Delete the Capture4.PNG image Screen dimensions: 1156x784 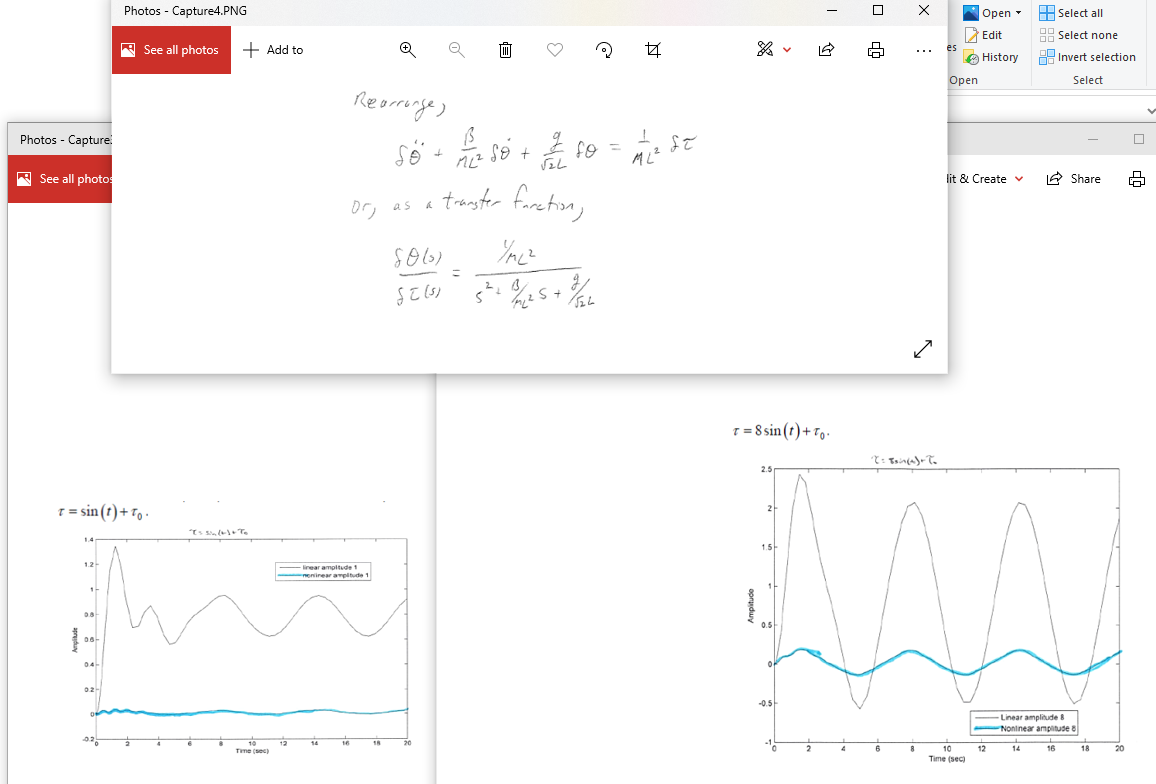[505, 49]
